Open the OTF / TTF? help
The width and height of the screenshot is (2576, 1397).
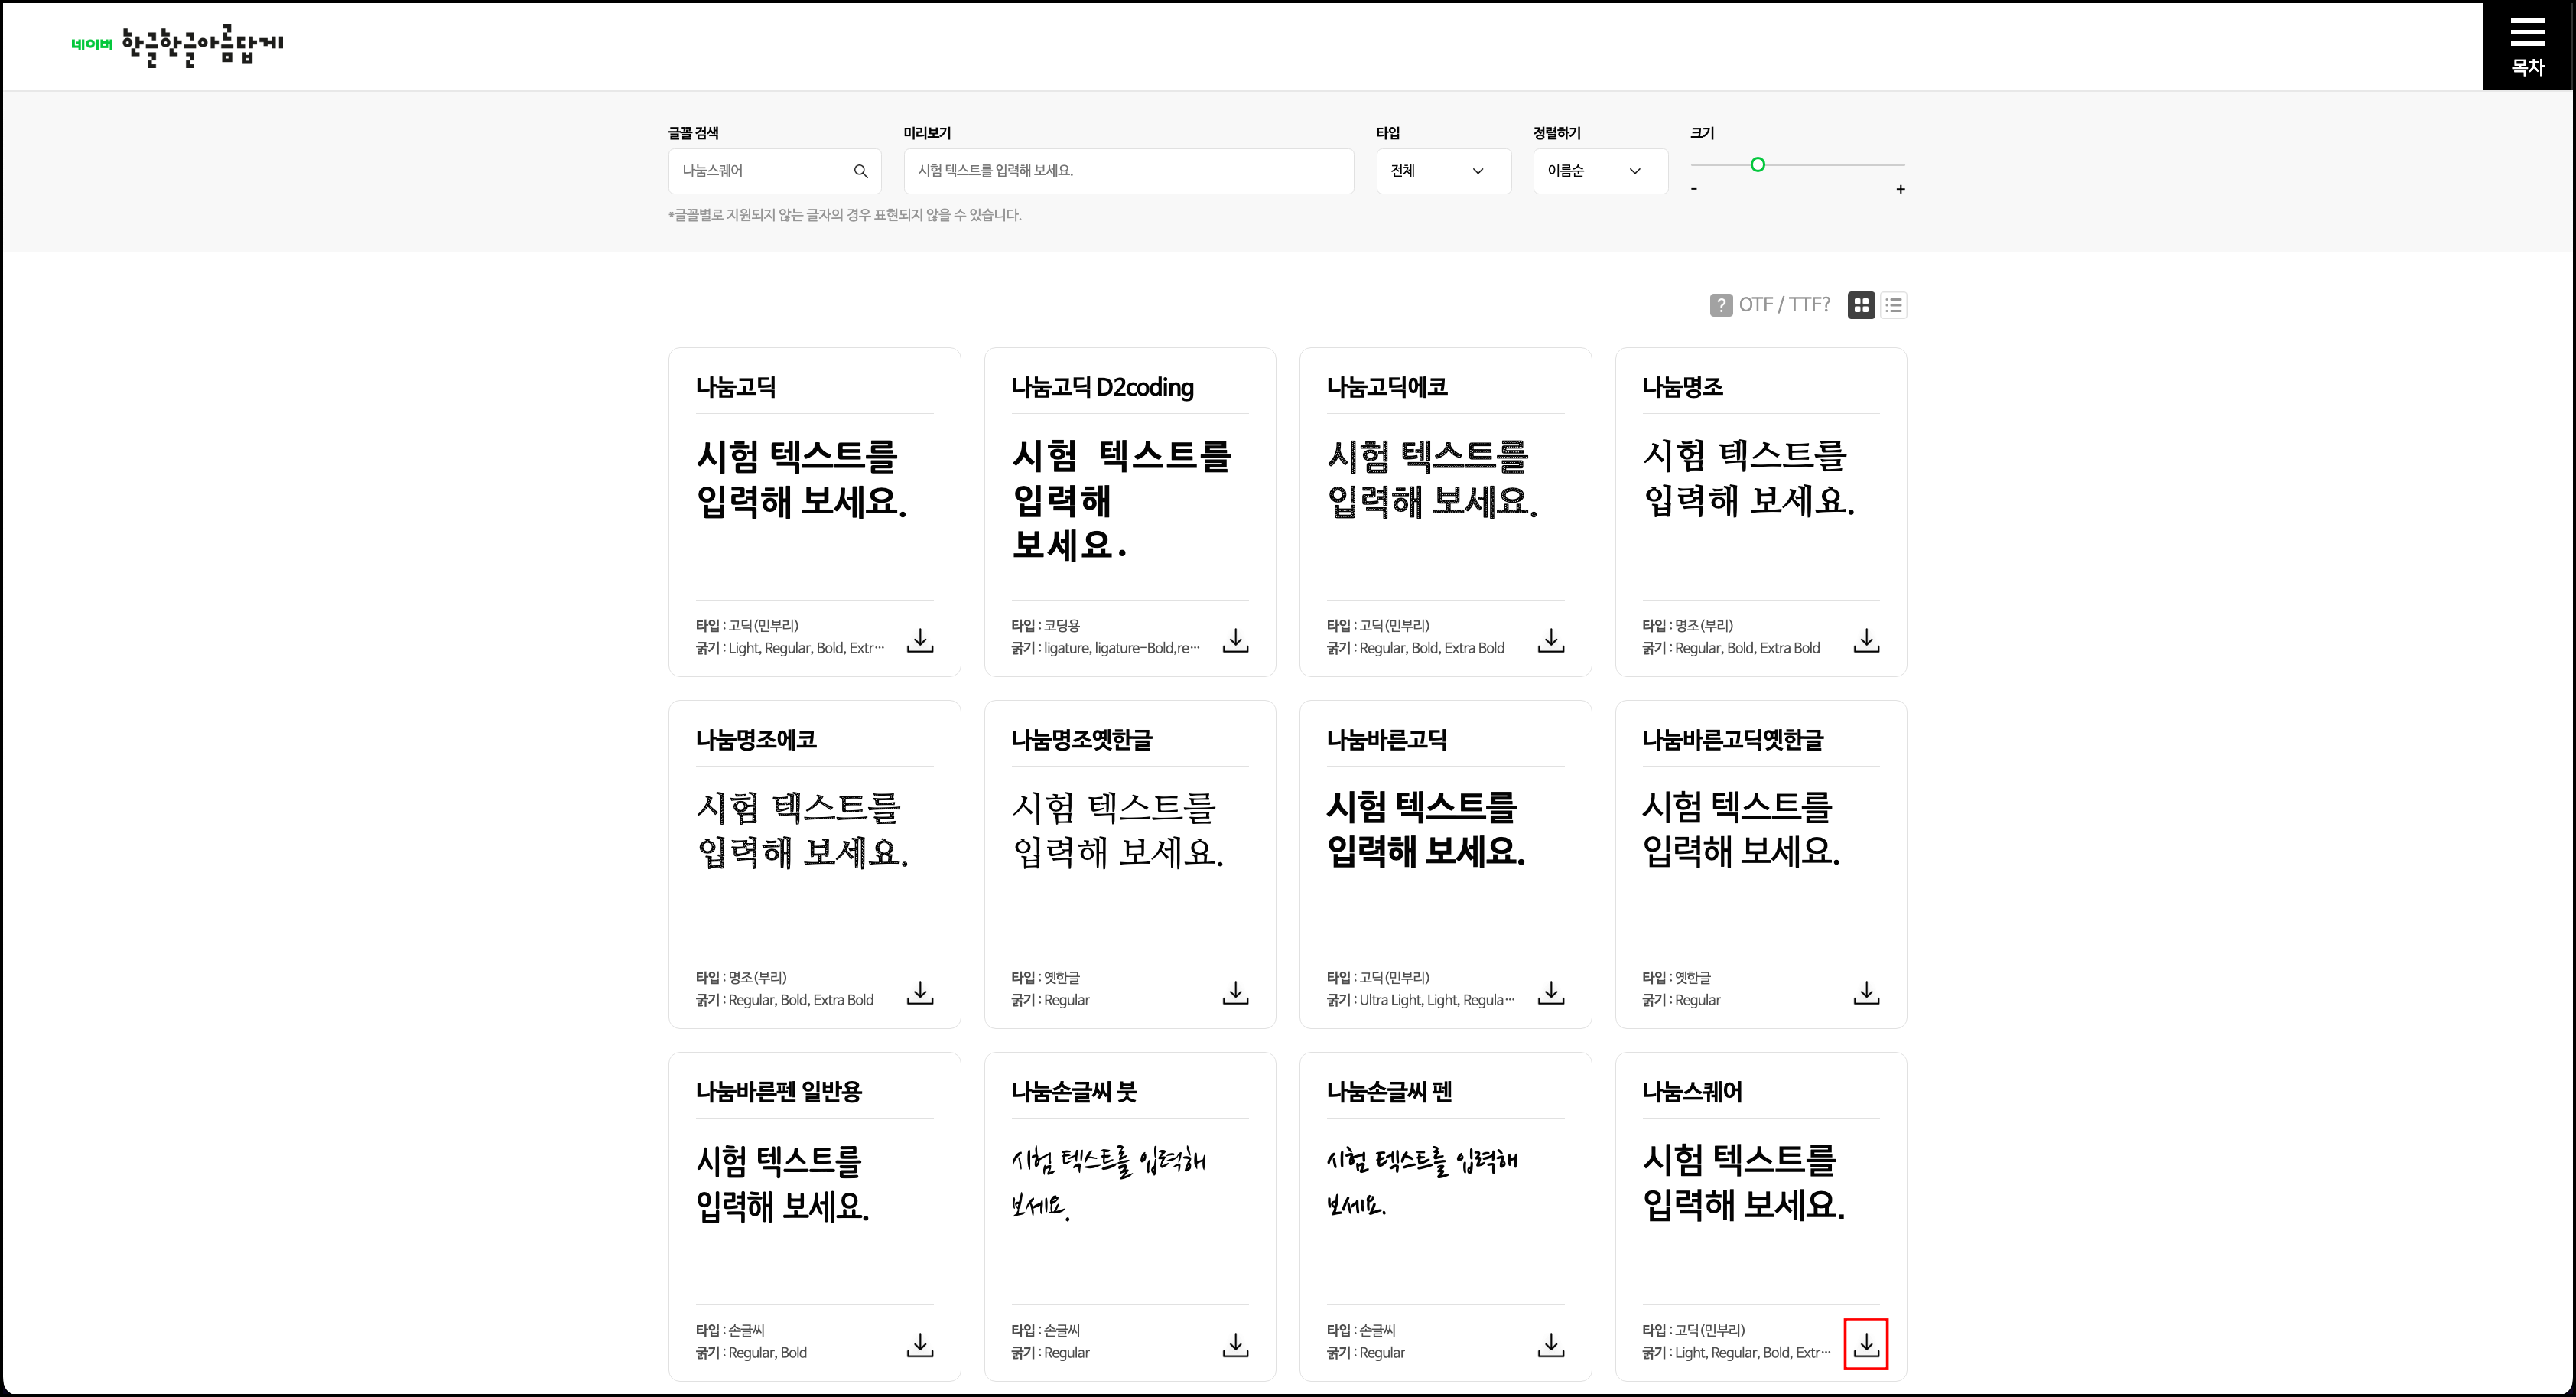tap(1770, 305)
